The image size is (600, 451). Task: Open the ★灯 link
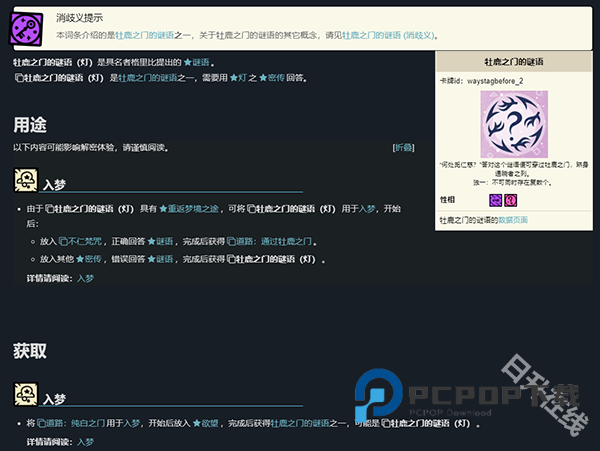coord(238,78)
